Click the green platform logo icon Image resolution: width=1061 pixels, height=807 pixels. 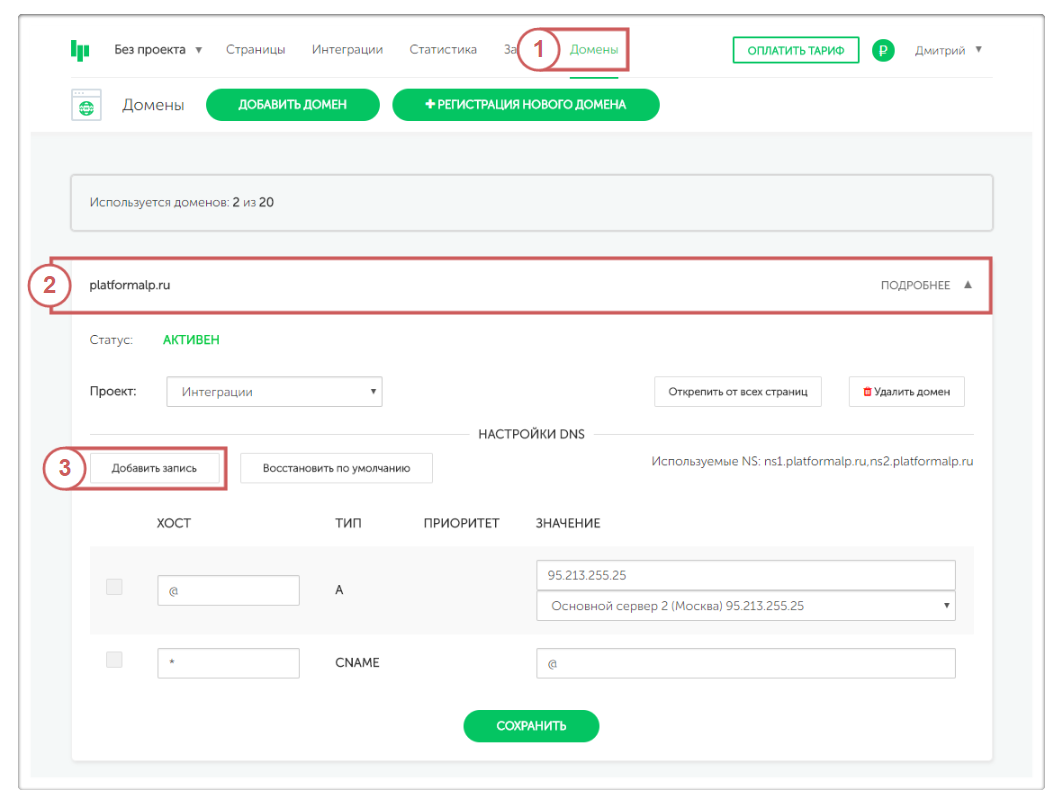80,50
